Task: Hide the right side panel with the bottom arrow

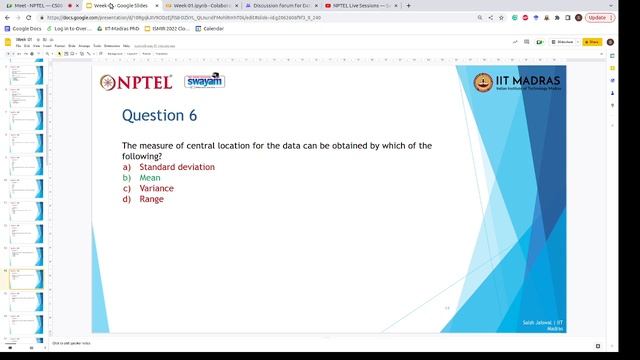Action: [612, 346]
